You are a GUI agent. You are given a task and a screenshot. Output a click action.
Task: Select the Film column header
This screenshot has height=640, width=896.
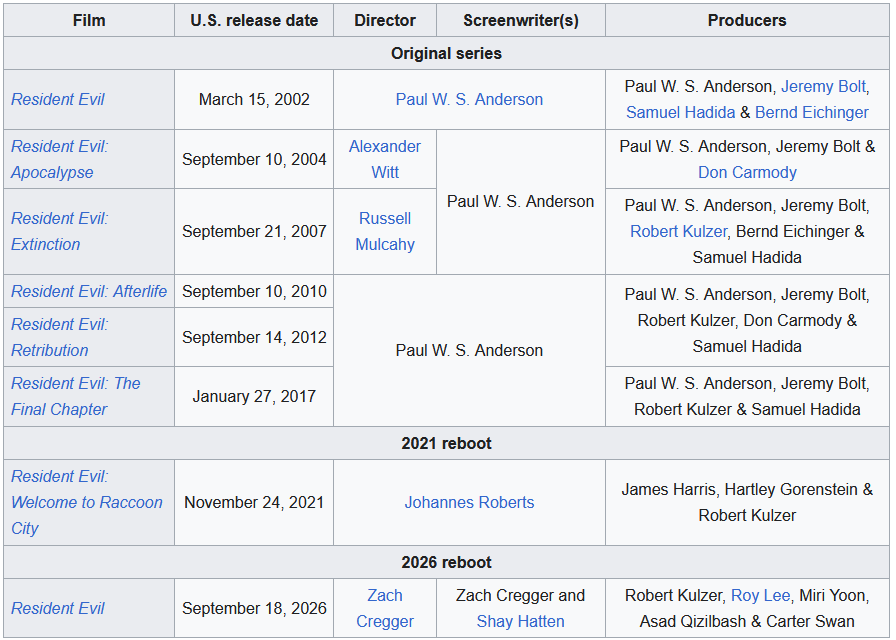point(89,21)
